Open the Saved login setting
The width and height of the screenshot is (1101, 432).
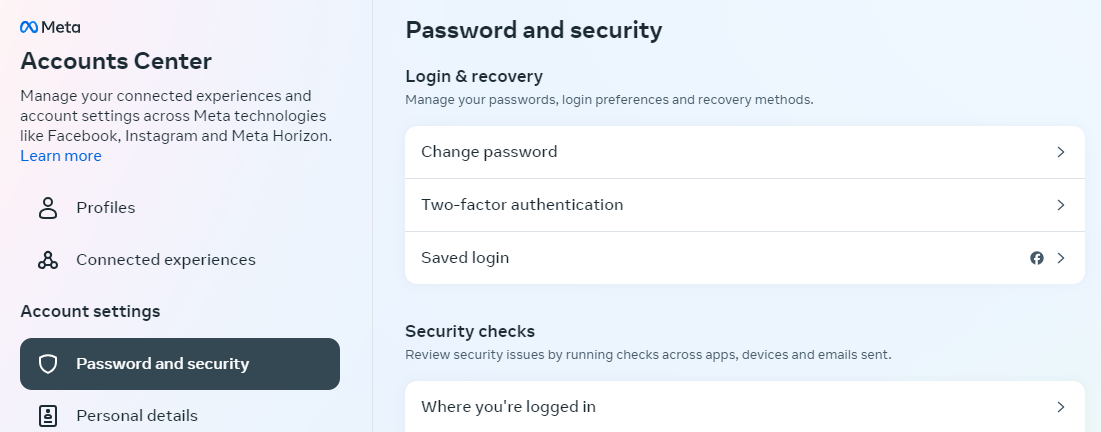click(745, 258)
